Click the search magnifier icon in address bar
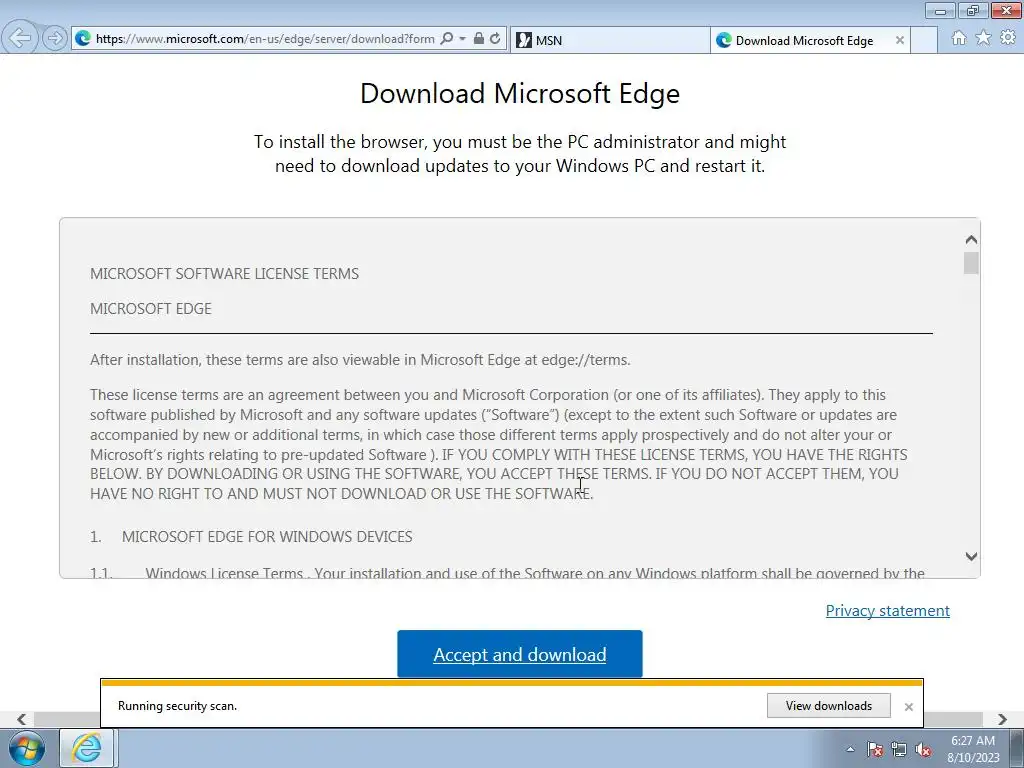 (447, 39)
